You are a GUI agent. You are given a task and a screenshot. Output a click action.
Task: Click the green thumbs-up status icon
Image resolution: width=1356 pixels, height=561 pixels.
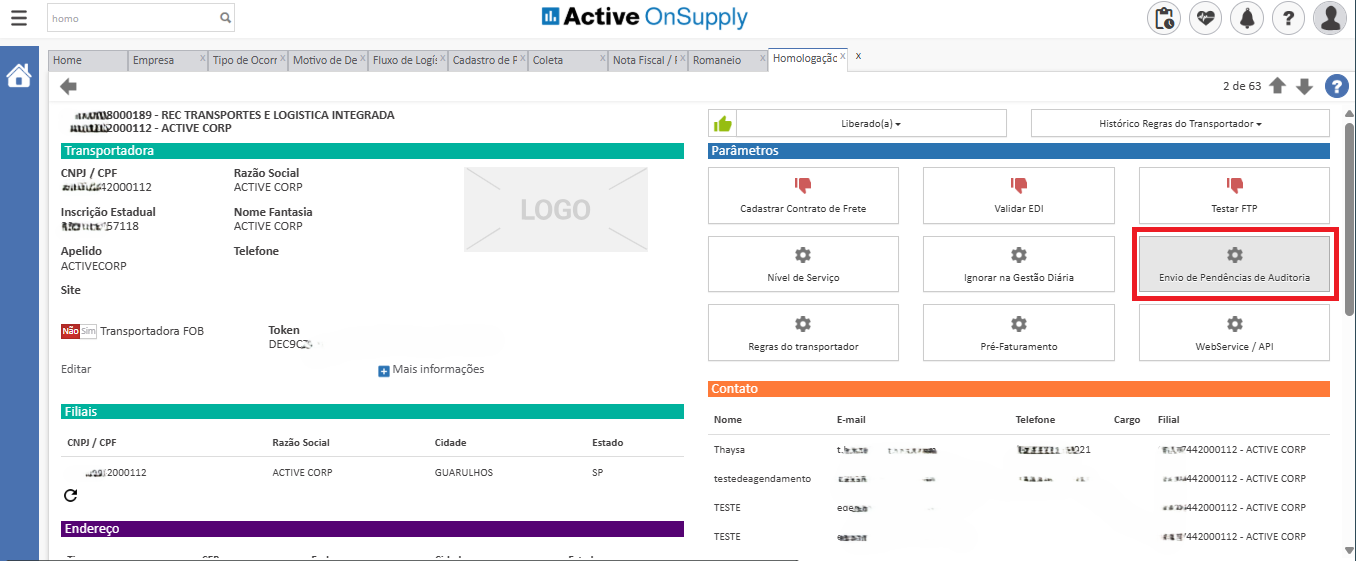tap(722, 124)
